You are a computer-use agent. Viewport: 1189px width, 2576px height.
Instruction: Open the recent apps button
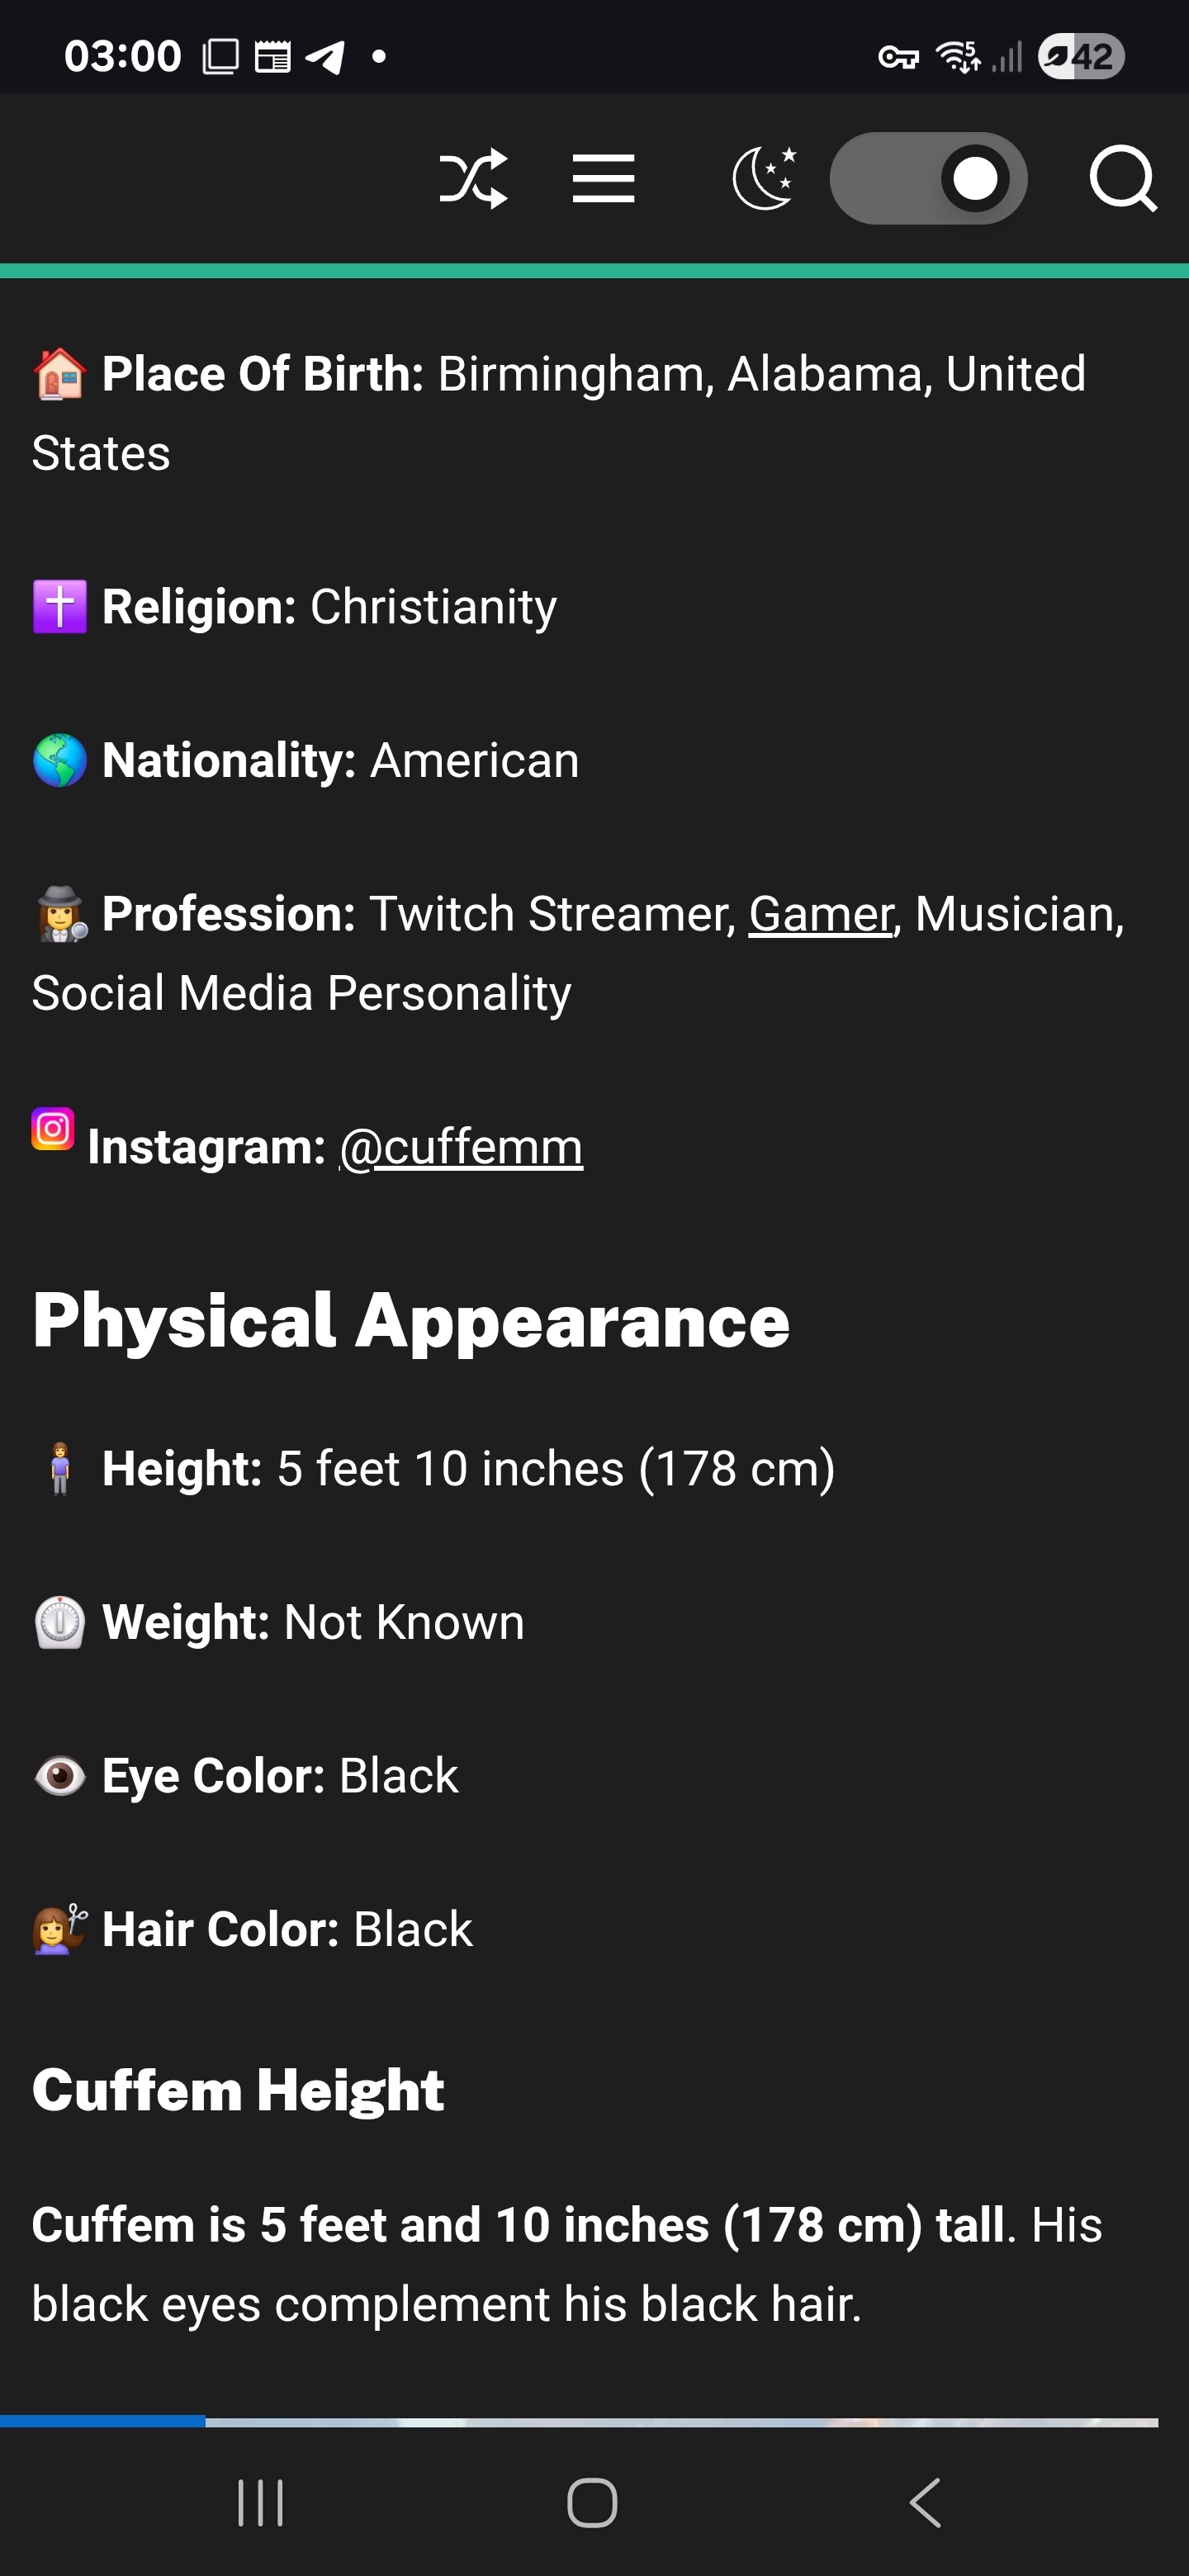click(260, 2502)
